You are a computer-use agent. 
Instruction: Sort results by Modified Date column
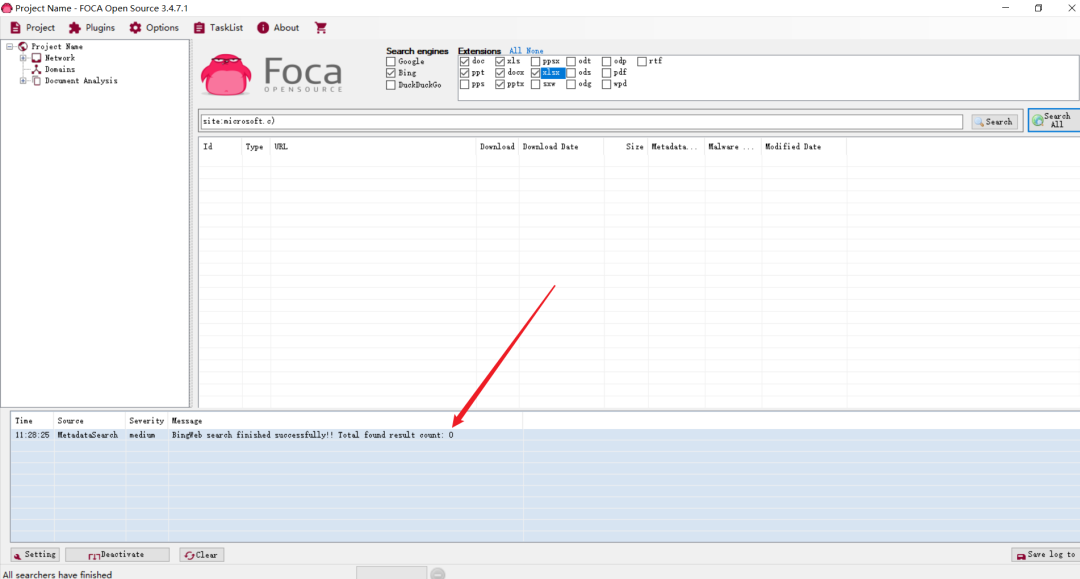(x=804, y=147)
